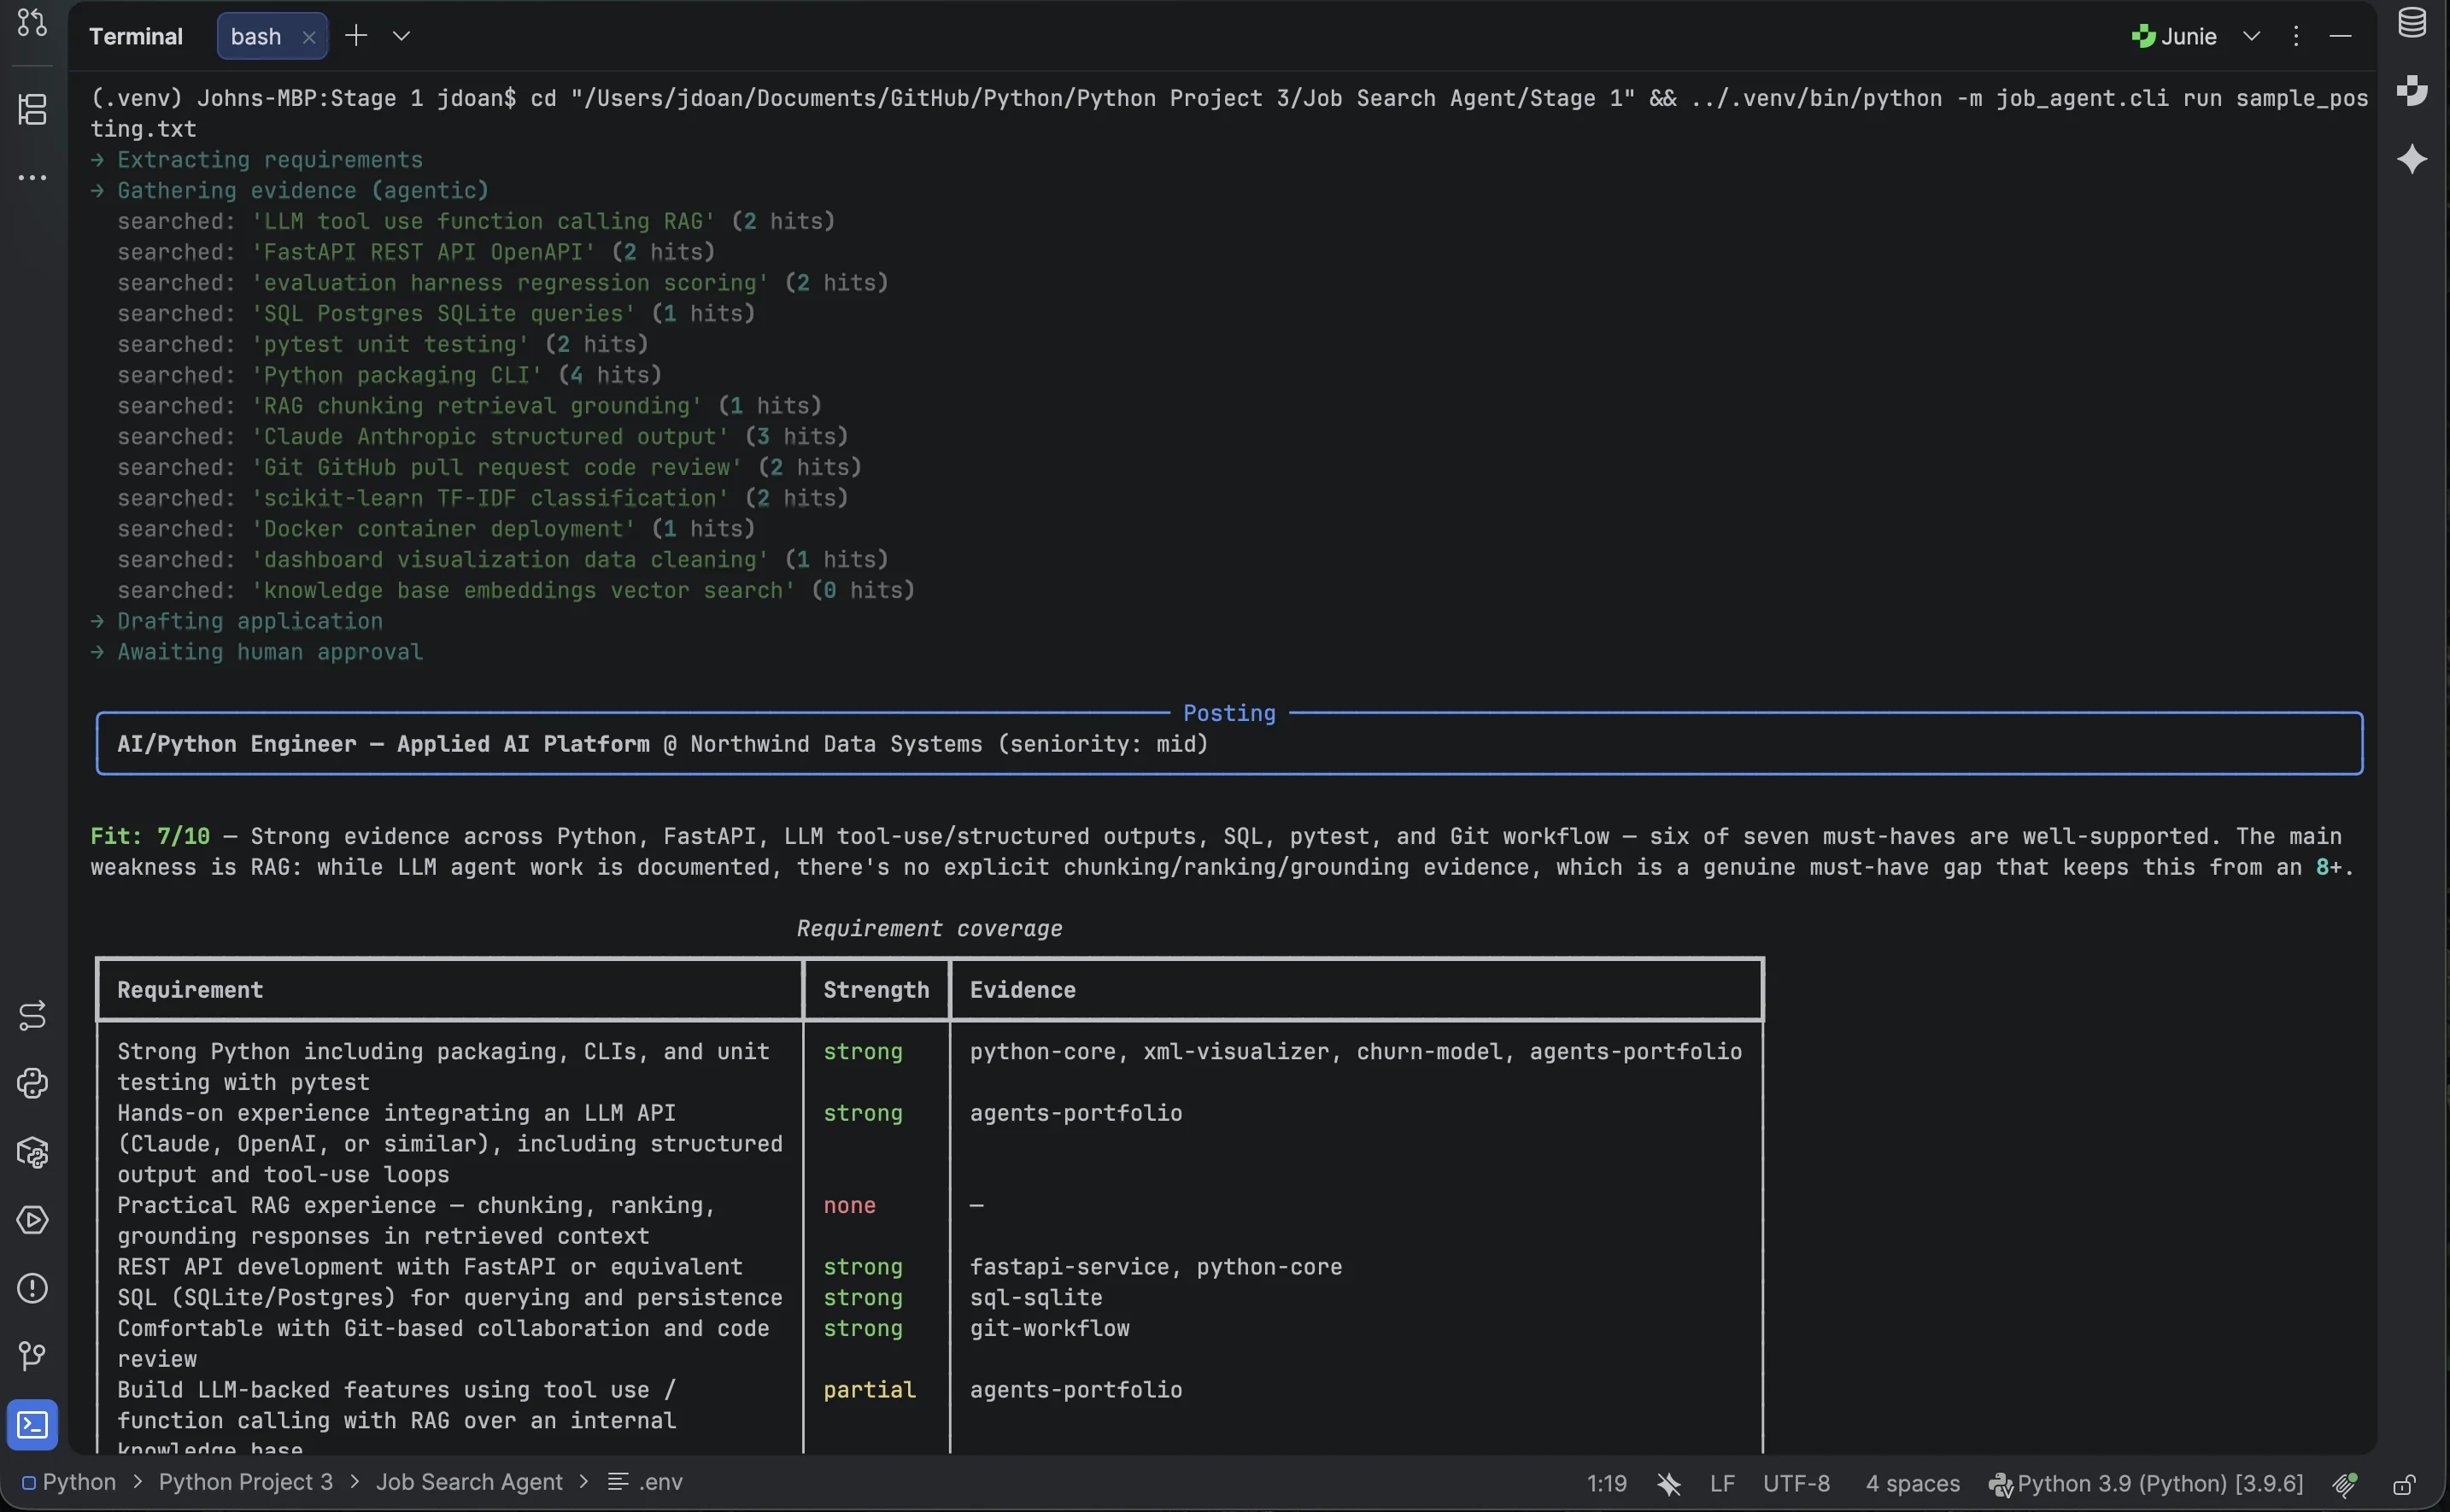2450x1512 pixels.
Task: Open the LF line separator selector
Action: (x=1722, y=1483)
